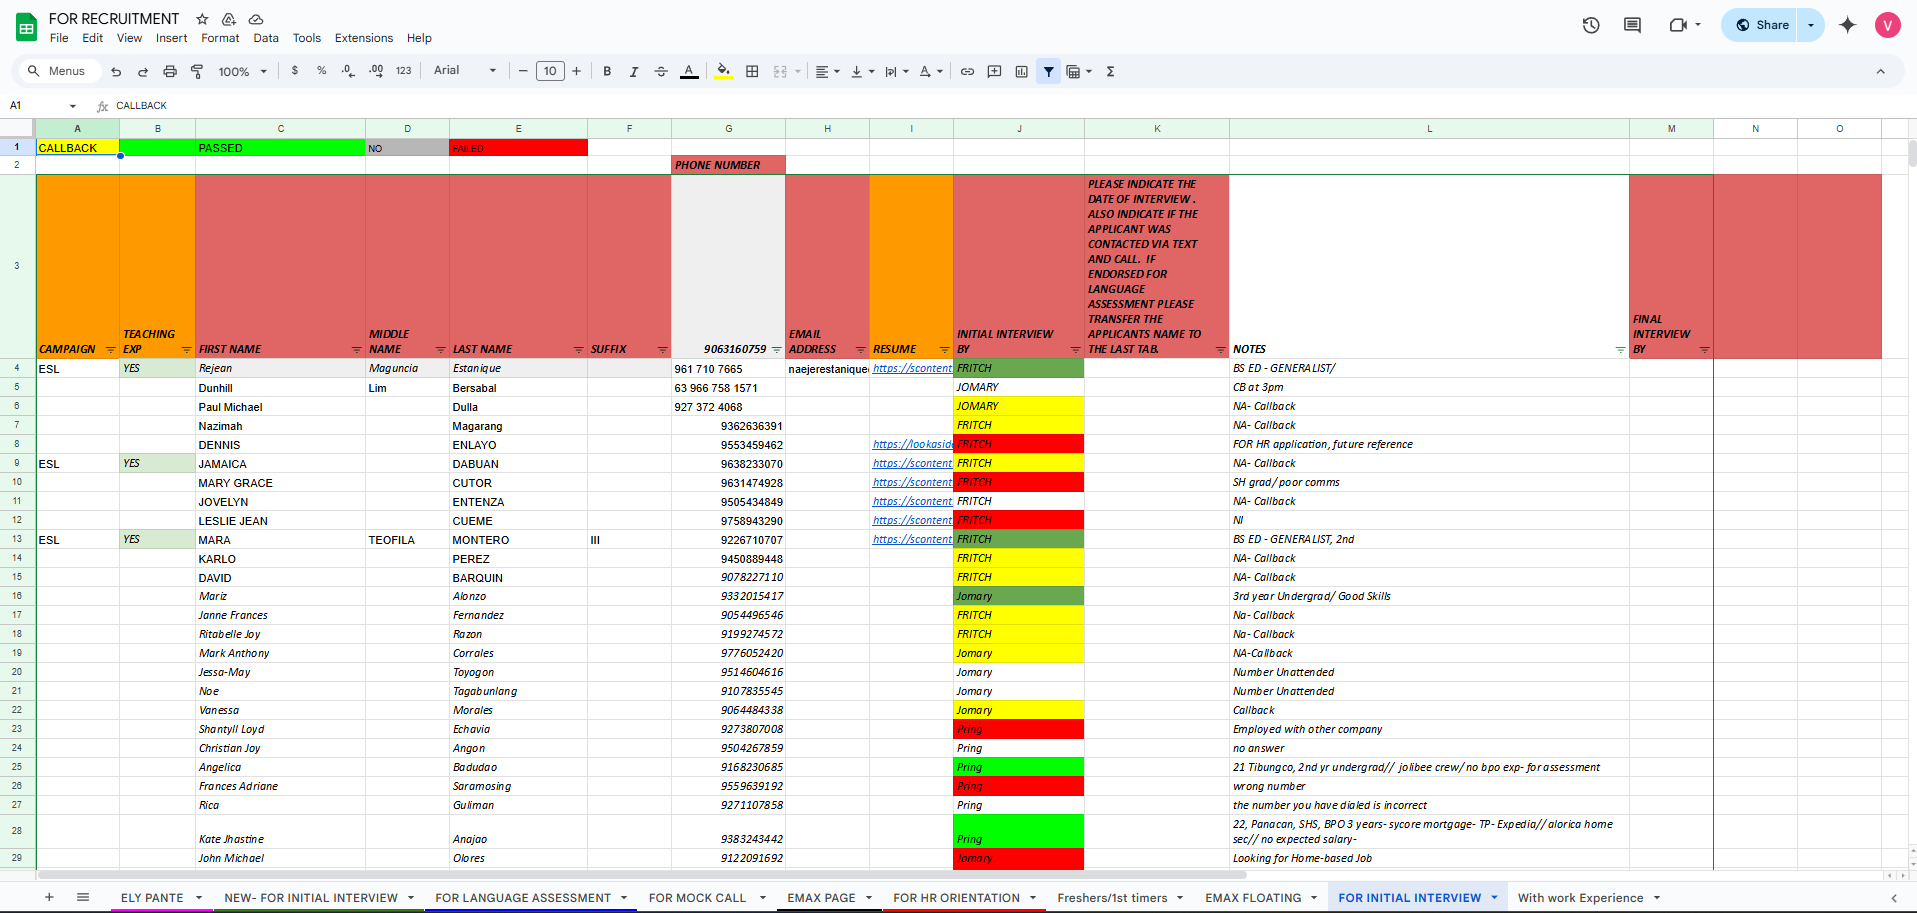Add a new sheet

49,897
